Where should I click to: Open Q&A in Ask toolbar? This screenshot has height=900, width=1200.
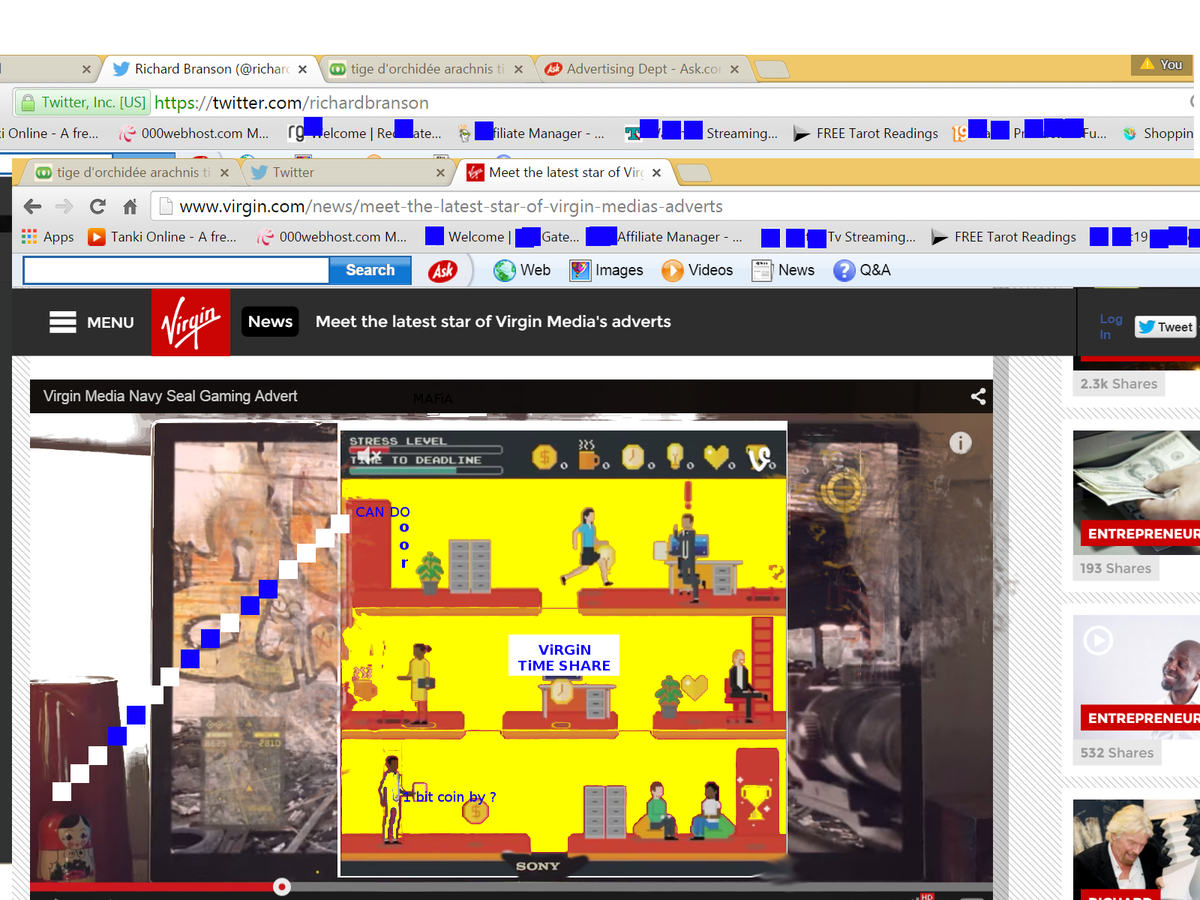click(862, 270)
